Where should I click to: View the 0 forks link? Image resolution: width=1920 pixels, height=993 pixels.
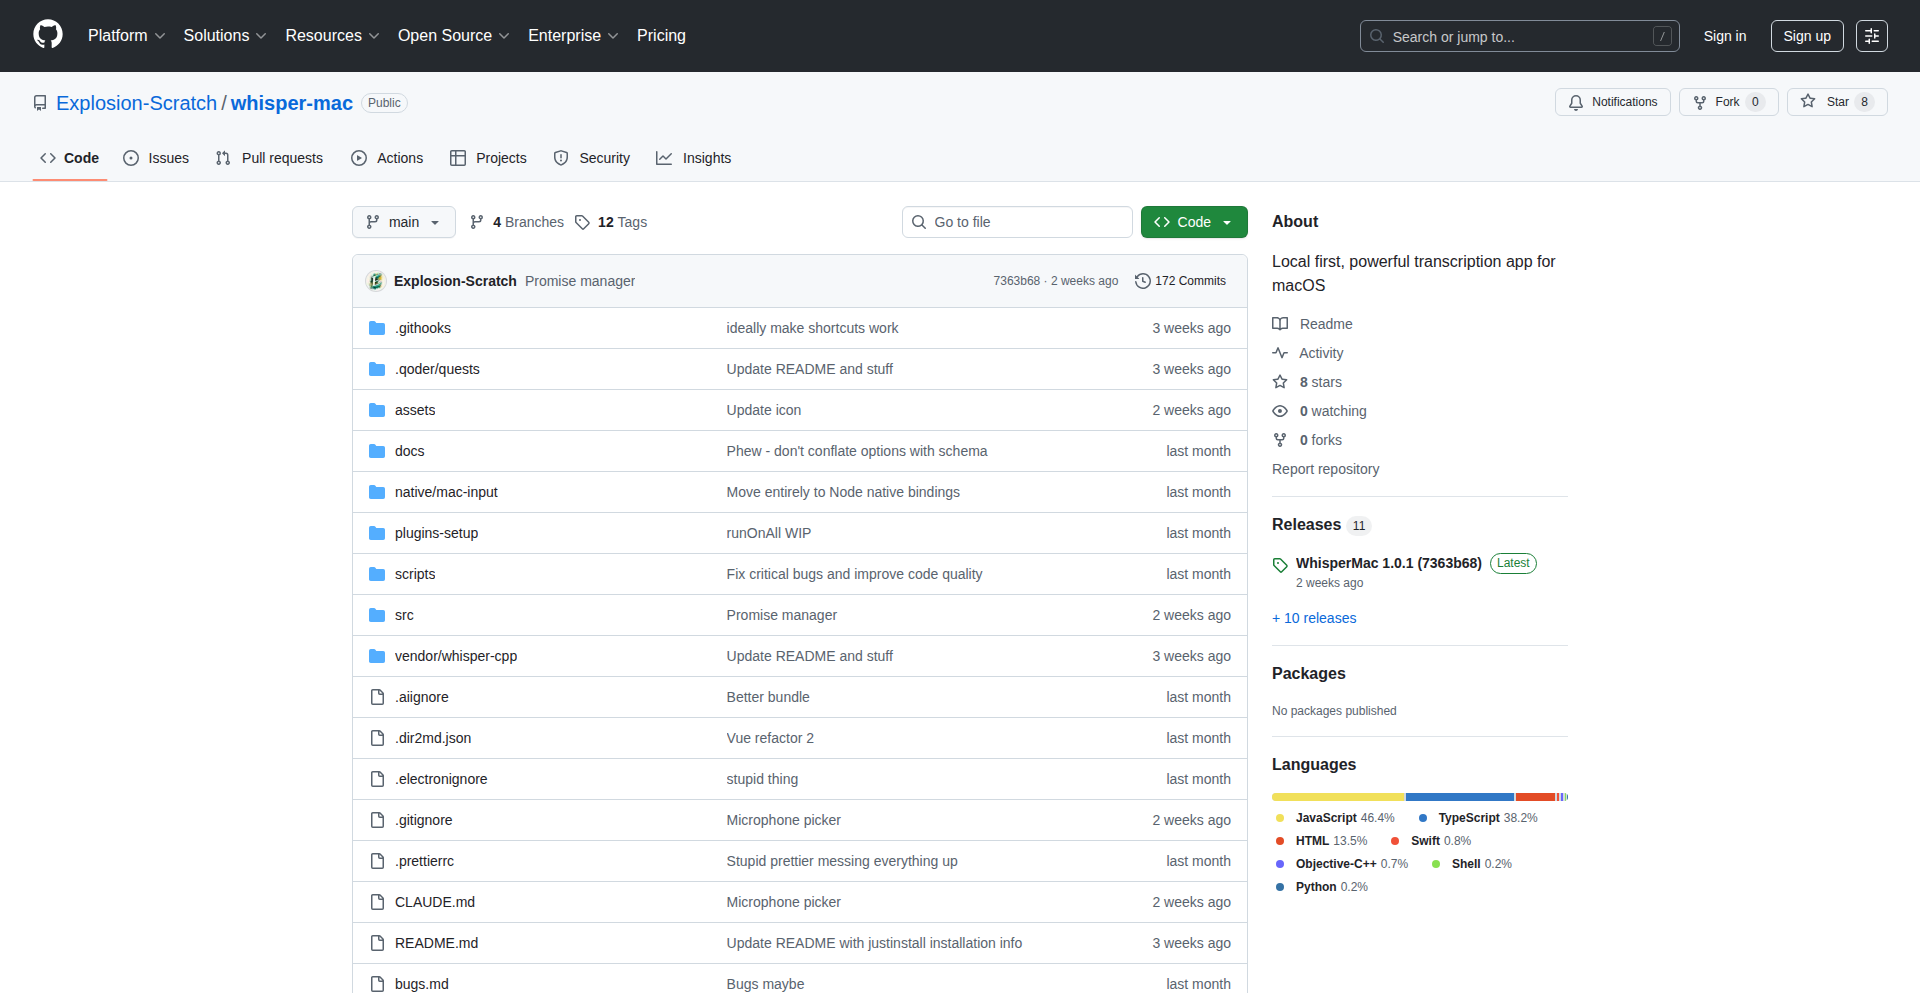pyautogui.click(x=1307, y=440)
